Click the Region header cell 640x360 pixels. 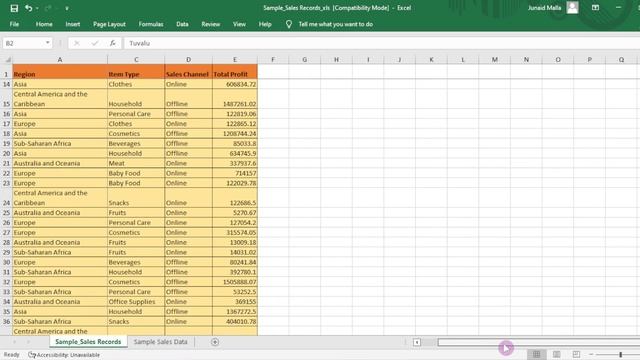pyautogui.click(x=60, y=71)
